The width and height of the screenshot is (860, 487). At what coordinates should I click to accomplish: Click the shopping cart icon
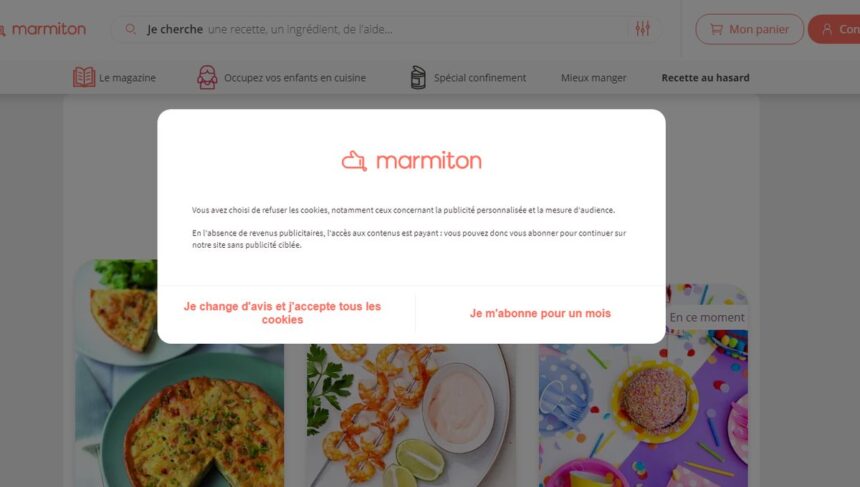[x=716, y=29]
